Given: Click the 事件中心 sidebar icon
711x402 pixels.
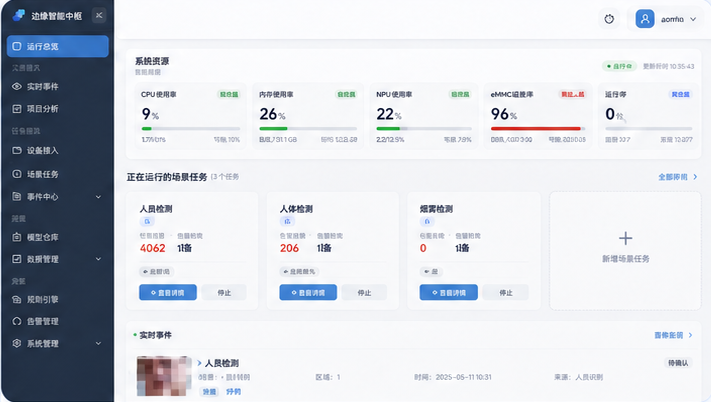Looking at the screenshot, I should pos(17,197).
